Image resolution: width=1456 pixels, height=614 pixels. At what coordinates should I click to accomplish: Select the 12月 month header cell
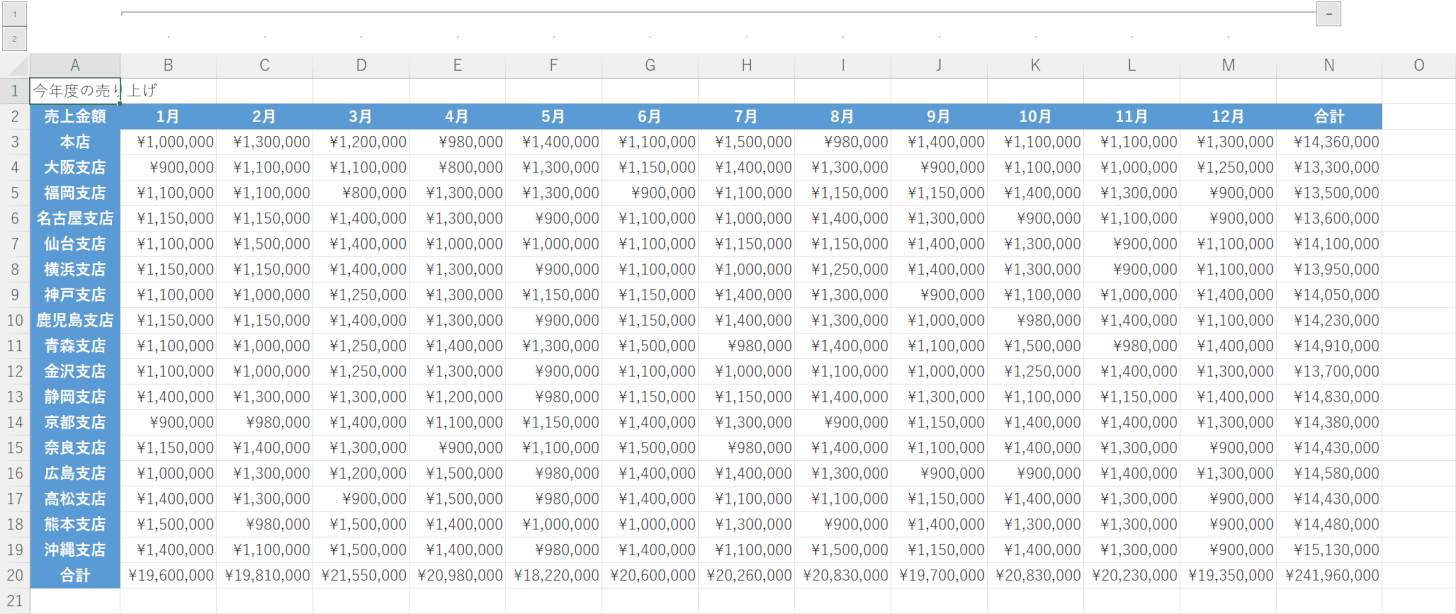point(1228,116)
